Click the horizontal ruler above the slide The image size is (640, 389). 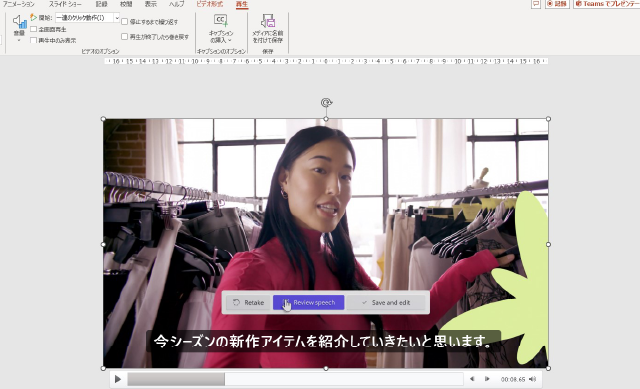click(326, 61)
